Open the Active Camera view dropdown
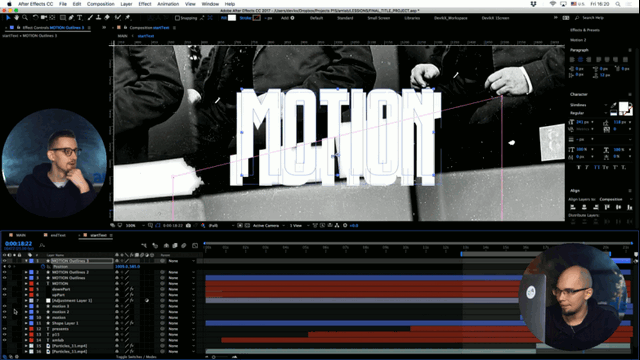Viewport: 640px width, 360px height. coord(268,225)
